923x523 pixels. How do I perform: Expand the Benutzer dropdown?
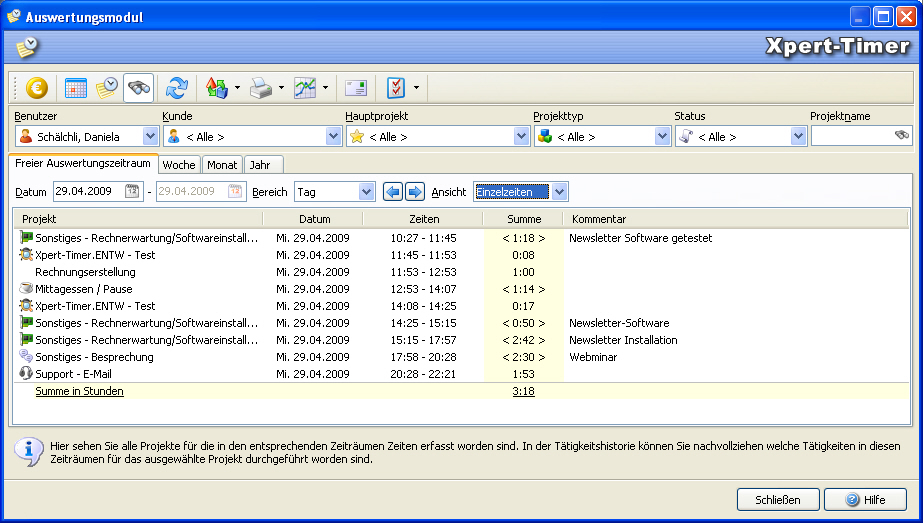(151, 136)
